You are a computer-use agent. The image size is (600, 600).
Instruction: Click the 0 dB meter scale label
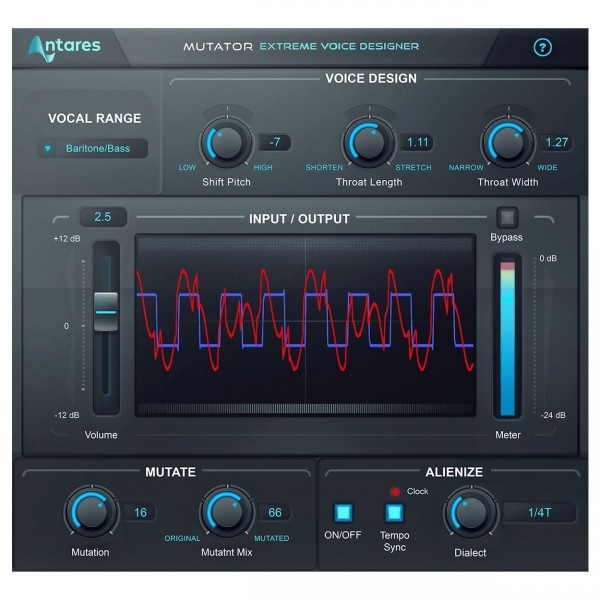click(548, 258)
